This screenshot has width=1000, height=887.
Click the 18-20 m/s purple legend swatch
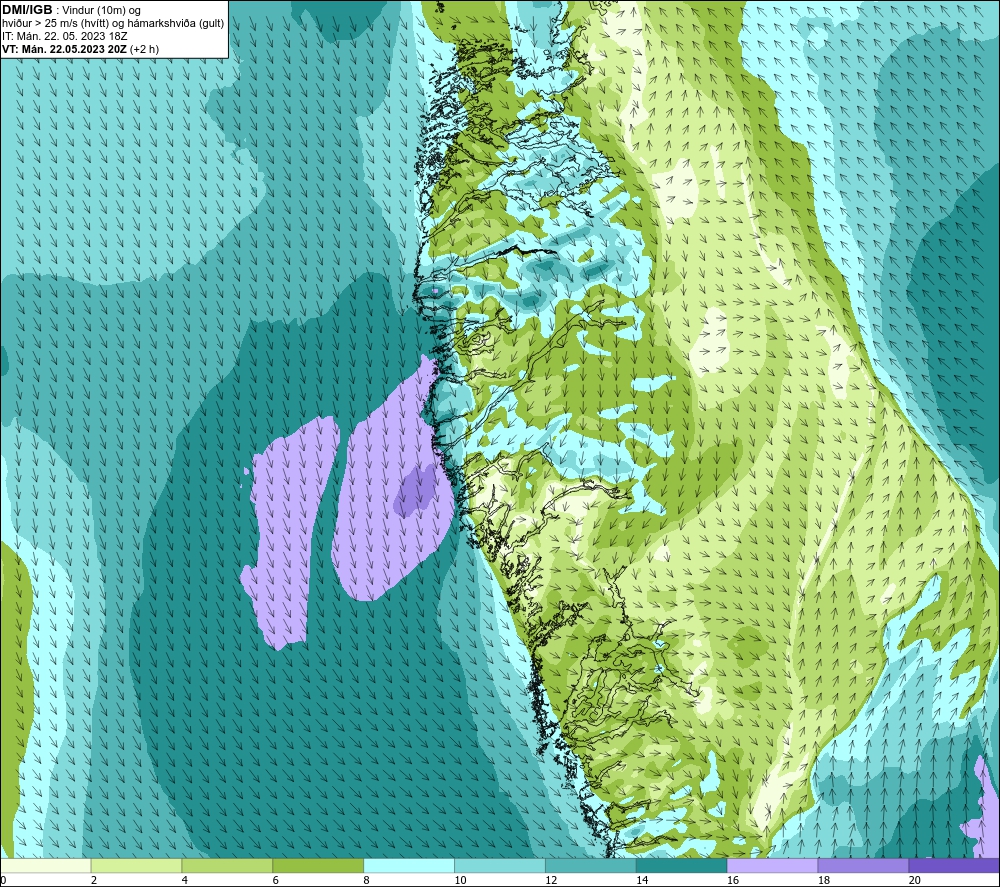[x=864, y=865]
